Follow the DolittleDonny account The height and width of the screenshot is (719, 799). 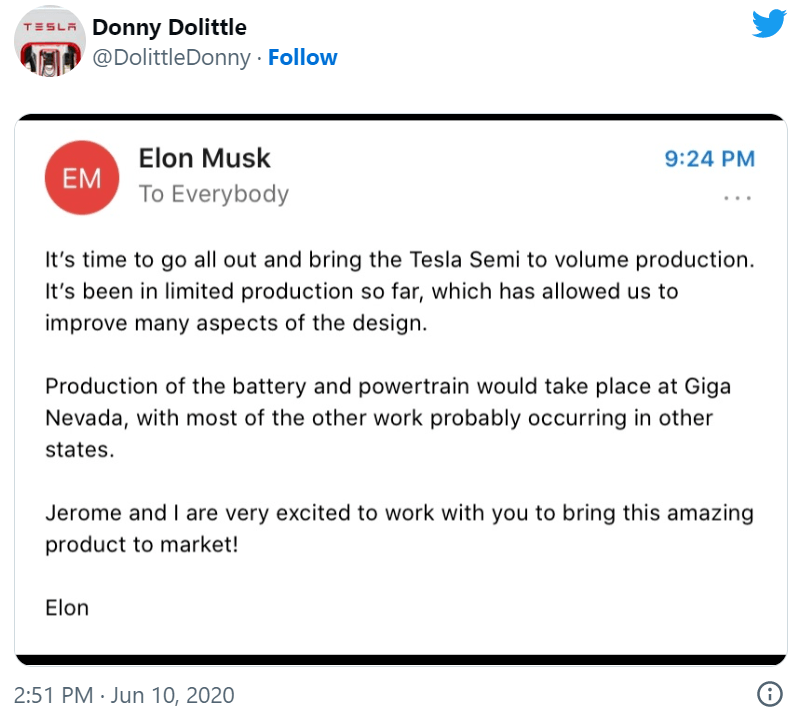pyautogui.click(x=303, y=58)
